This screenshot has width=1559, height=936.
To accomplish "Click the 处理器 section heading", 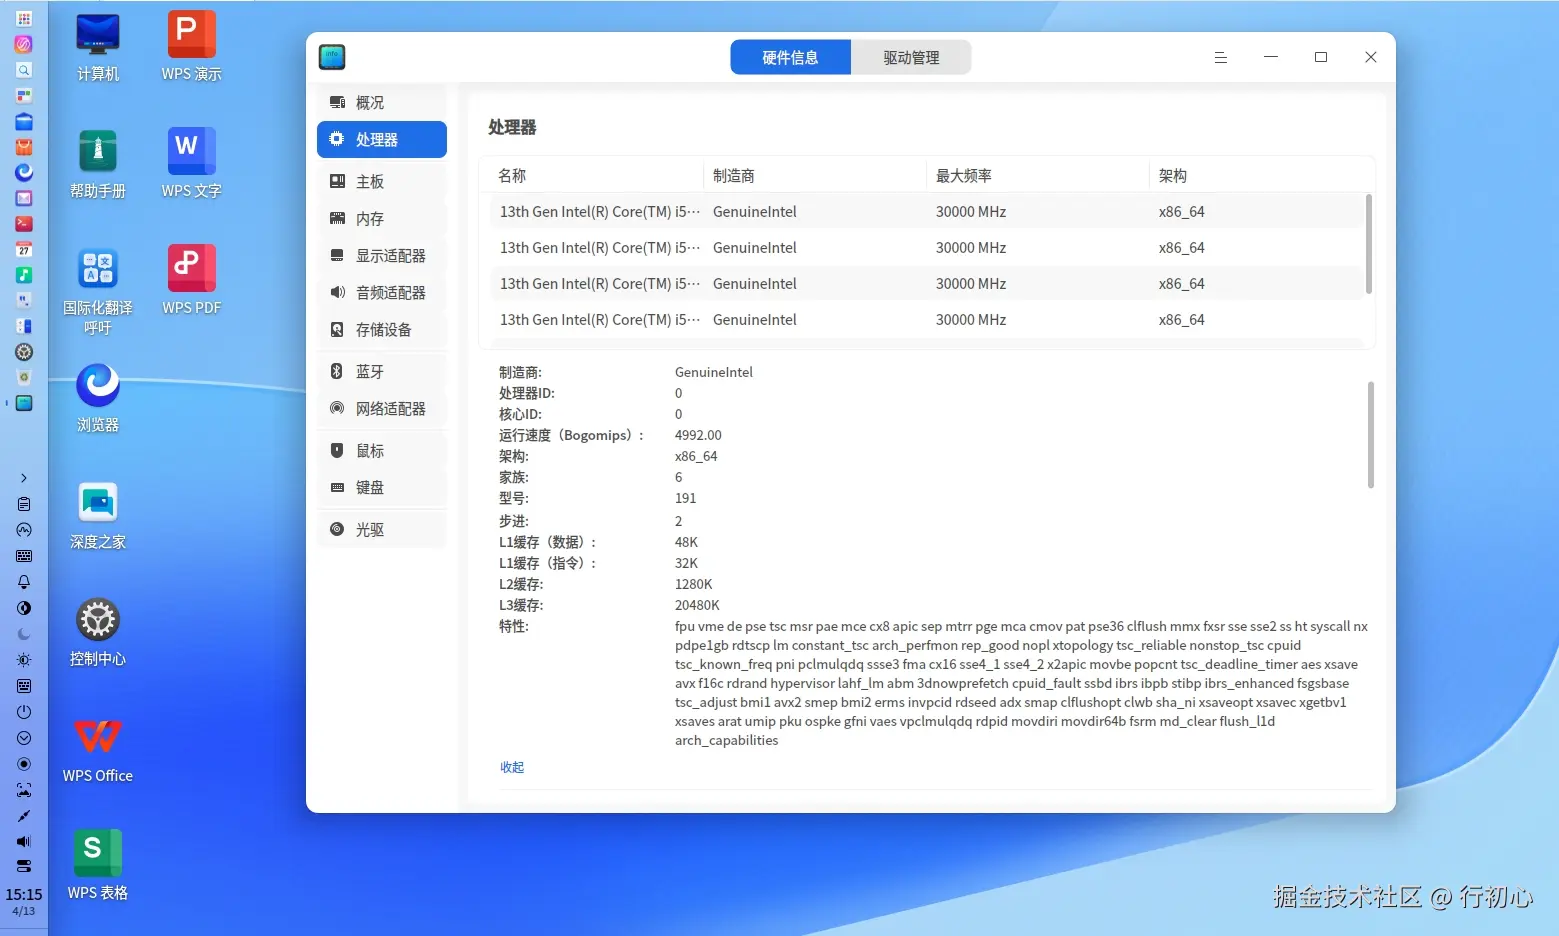I will click(512, 128).
